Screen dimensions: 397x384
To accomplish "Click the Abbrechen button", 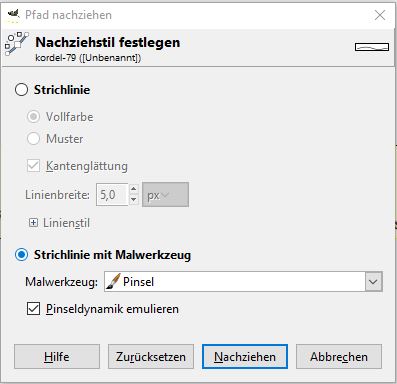I will click(339, 357).
